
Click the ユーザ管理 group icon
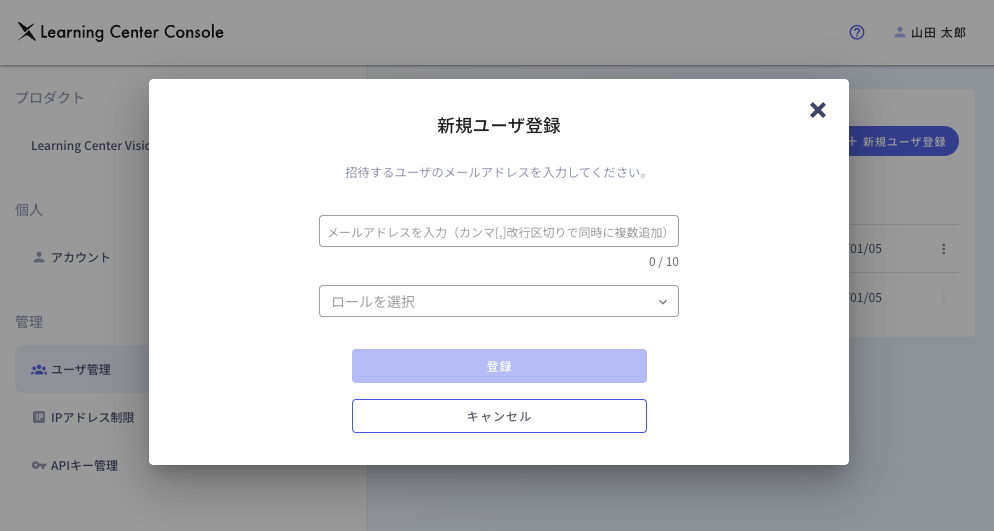point(39,369)
